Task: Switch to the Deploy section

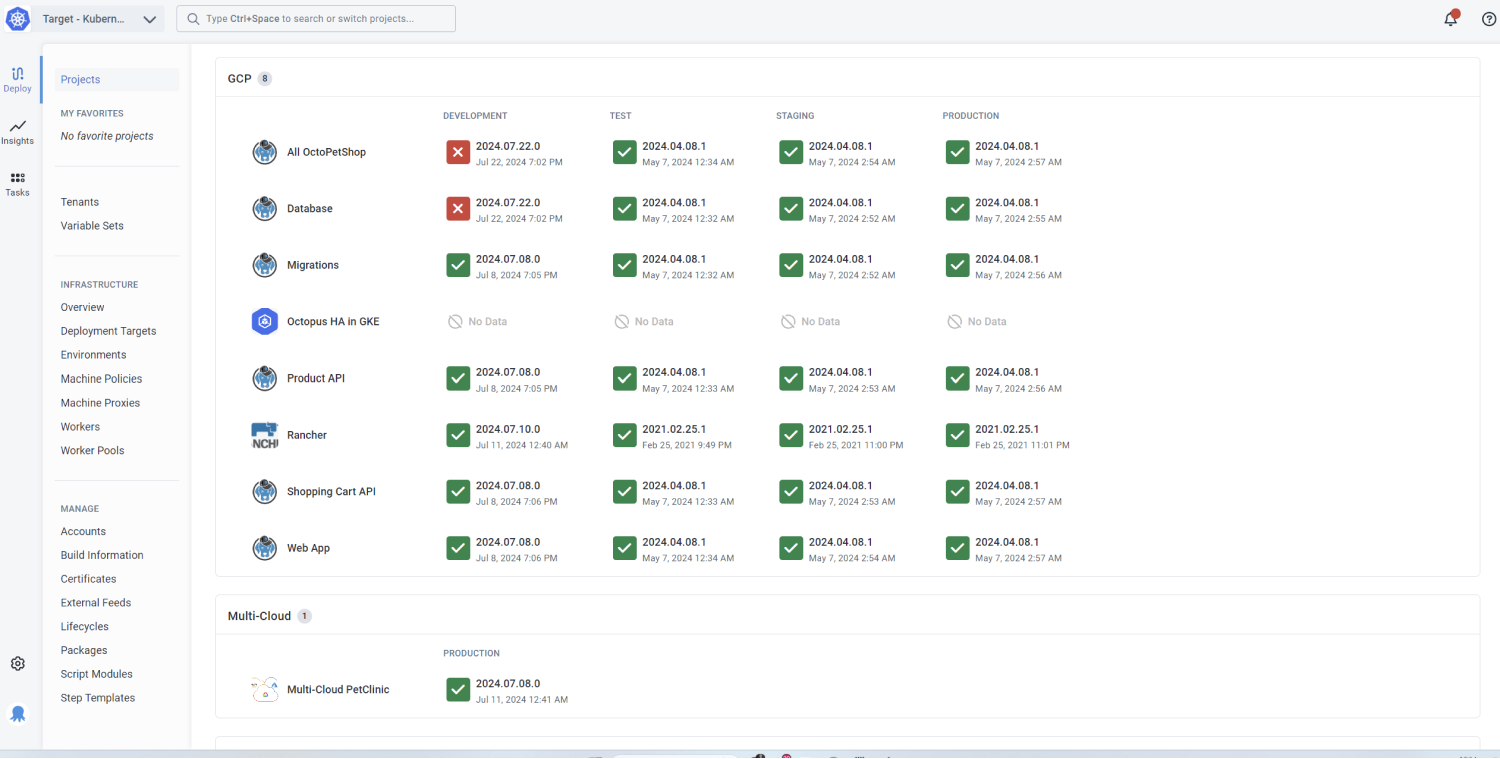Action: coord(17,80)
